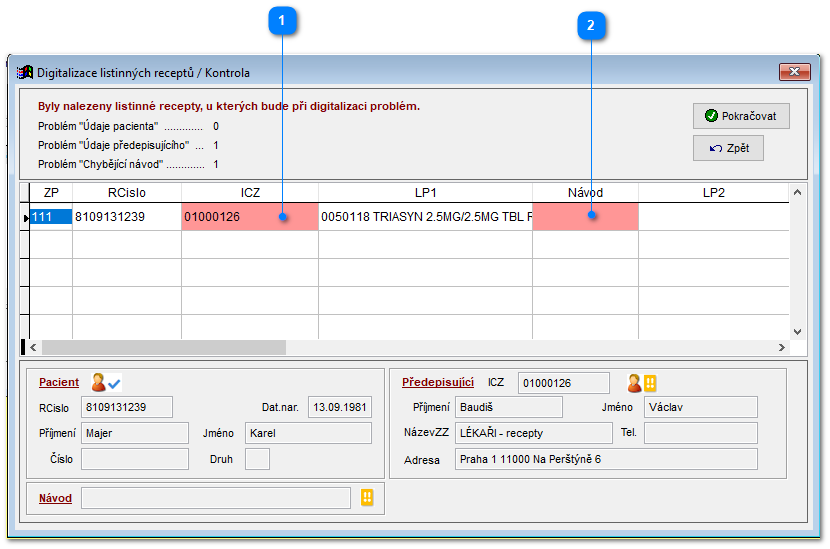The image size is (830, 549).
Task: Go back using the Zpět button
Action: coord(728,148)
